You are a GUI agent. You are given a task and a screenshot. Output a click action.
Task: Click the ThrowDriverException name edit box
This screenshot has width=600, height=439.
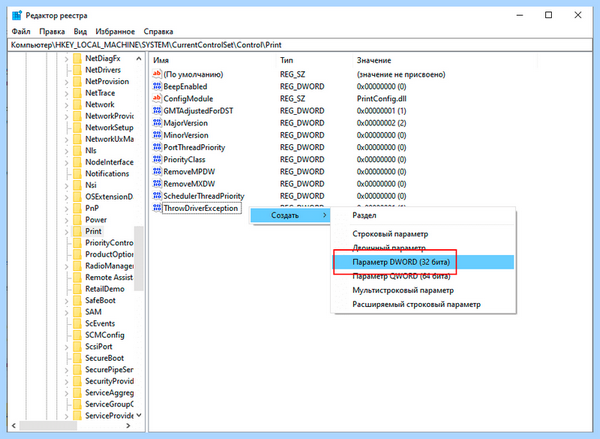(202, 208)
